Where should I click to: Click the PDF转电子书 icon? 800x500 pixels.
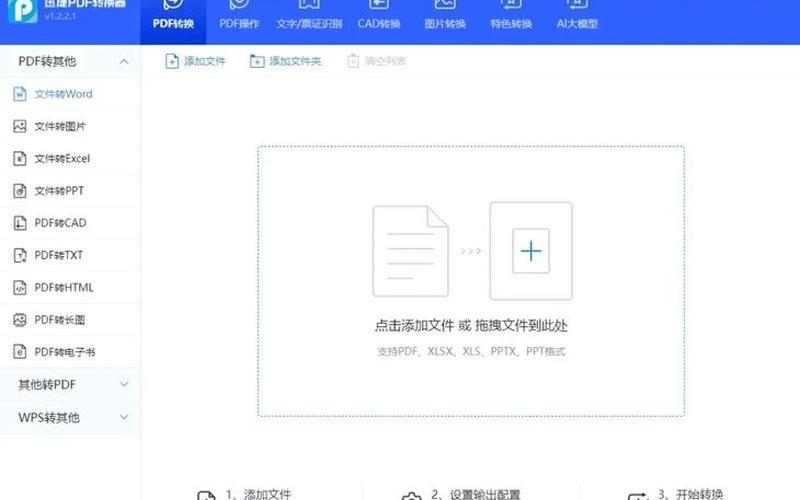pyautogui.click(x=20, y=352)
